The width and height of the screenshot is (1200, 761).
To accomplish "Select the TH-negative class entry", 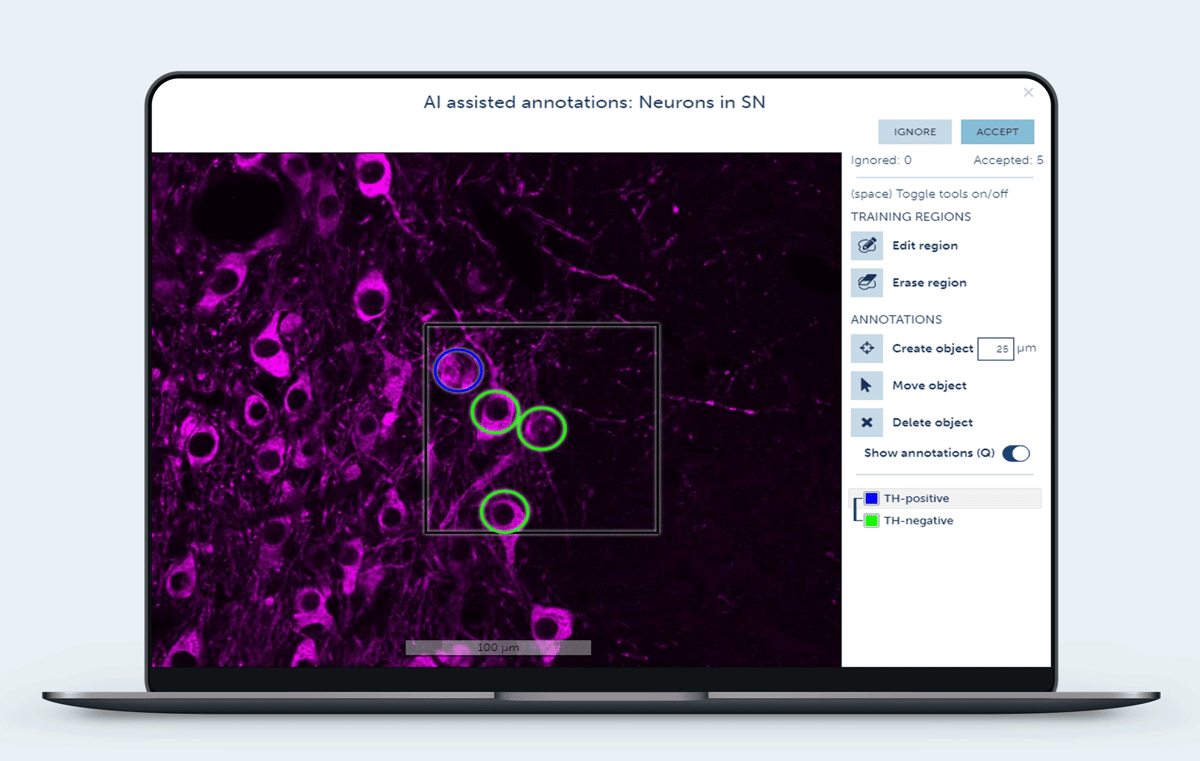I will [x=918, y=520].
